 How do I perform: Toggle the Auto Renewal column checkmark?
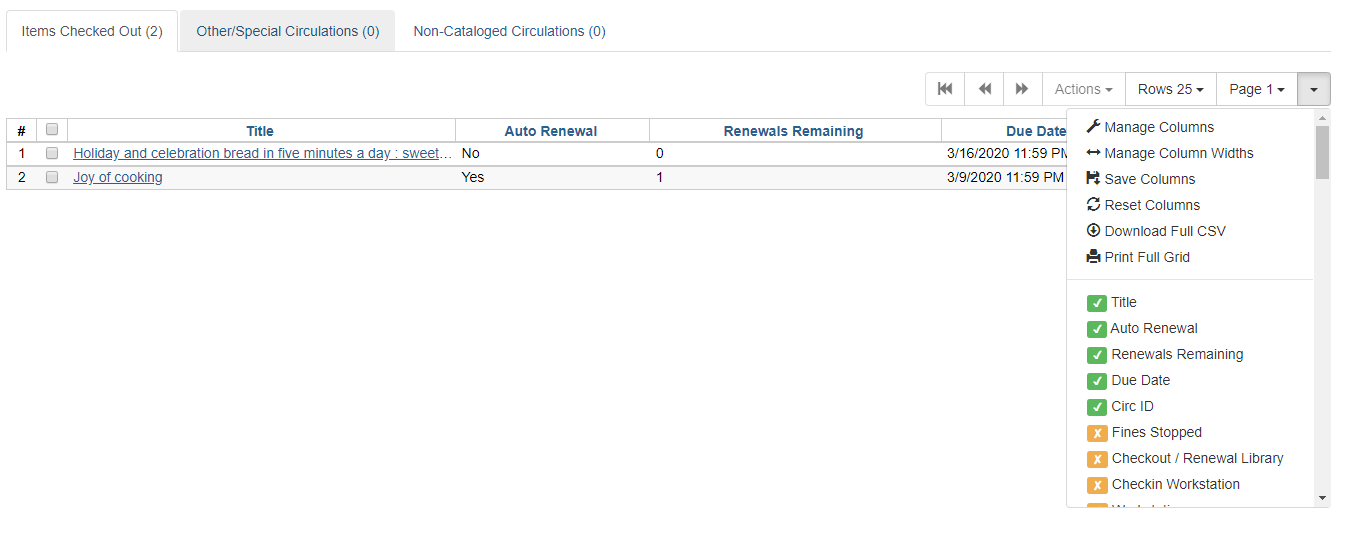pos(1097,328)
